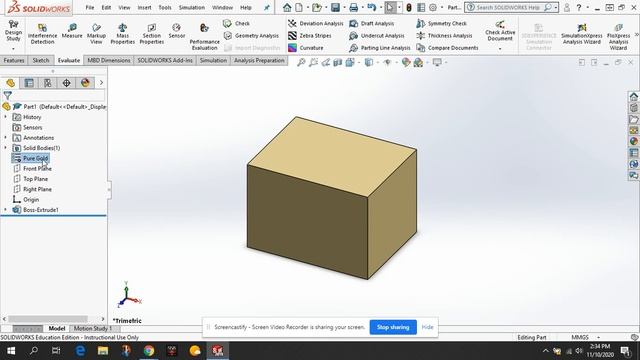Open the Insert menu

(x=144, y=7)
